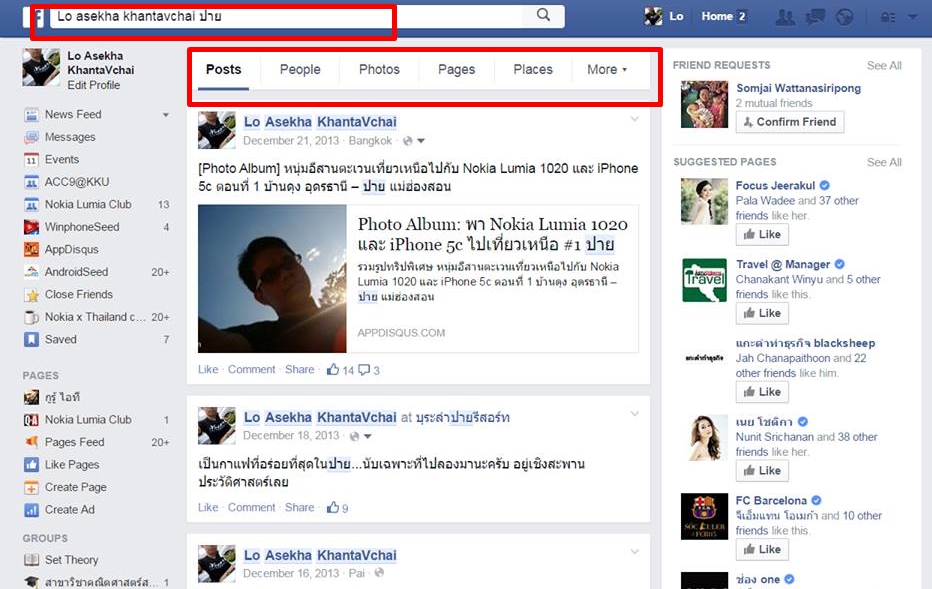Click See All for Friend Requests
The height and width of the screenshot is (589, 932).
point(884,65)
